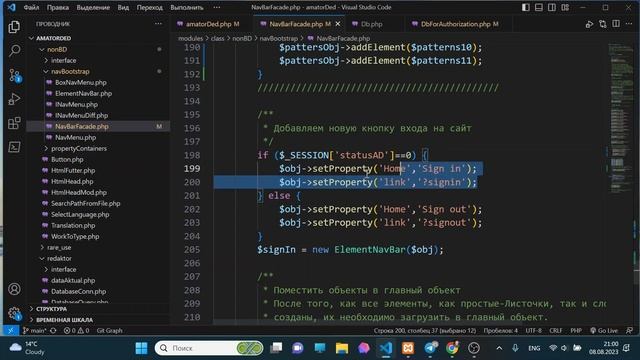640x360 pixels.
Task: Open the menu bar overflow ellipsis
Action: [x=217, y=7]
